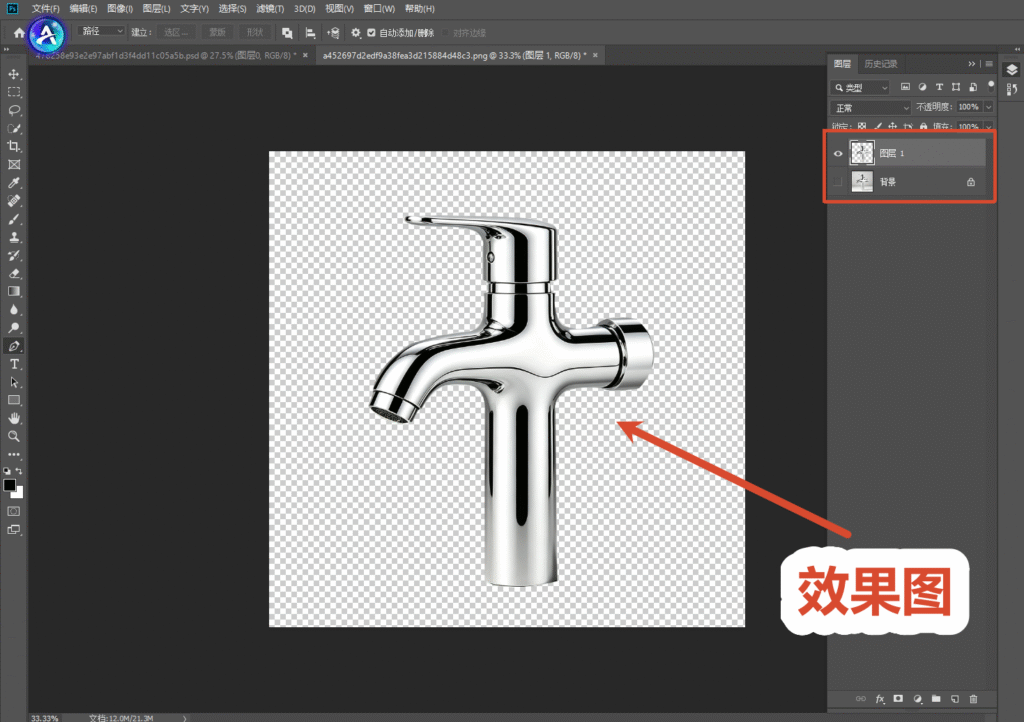Select the Path Selection tool
The image size is (1024, 722).
coord(14,383)
